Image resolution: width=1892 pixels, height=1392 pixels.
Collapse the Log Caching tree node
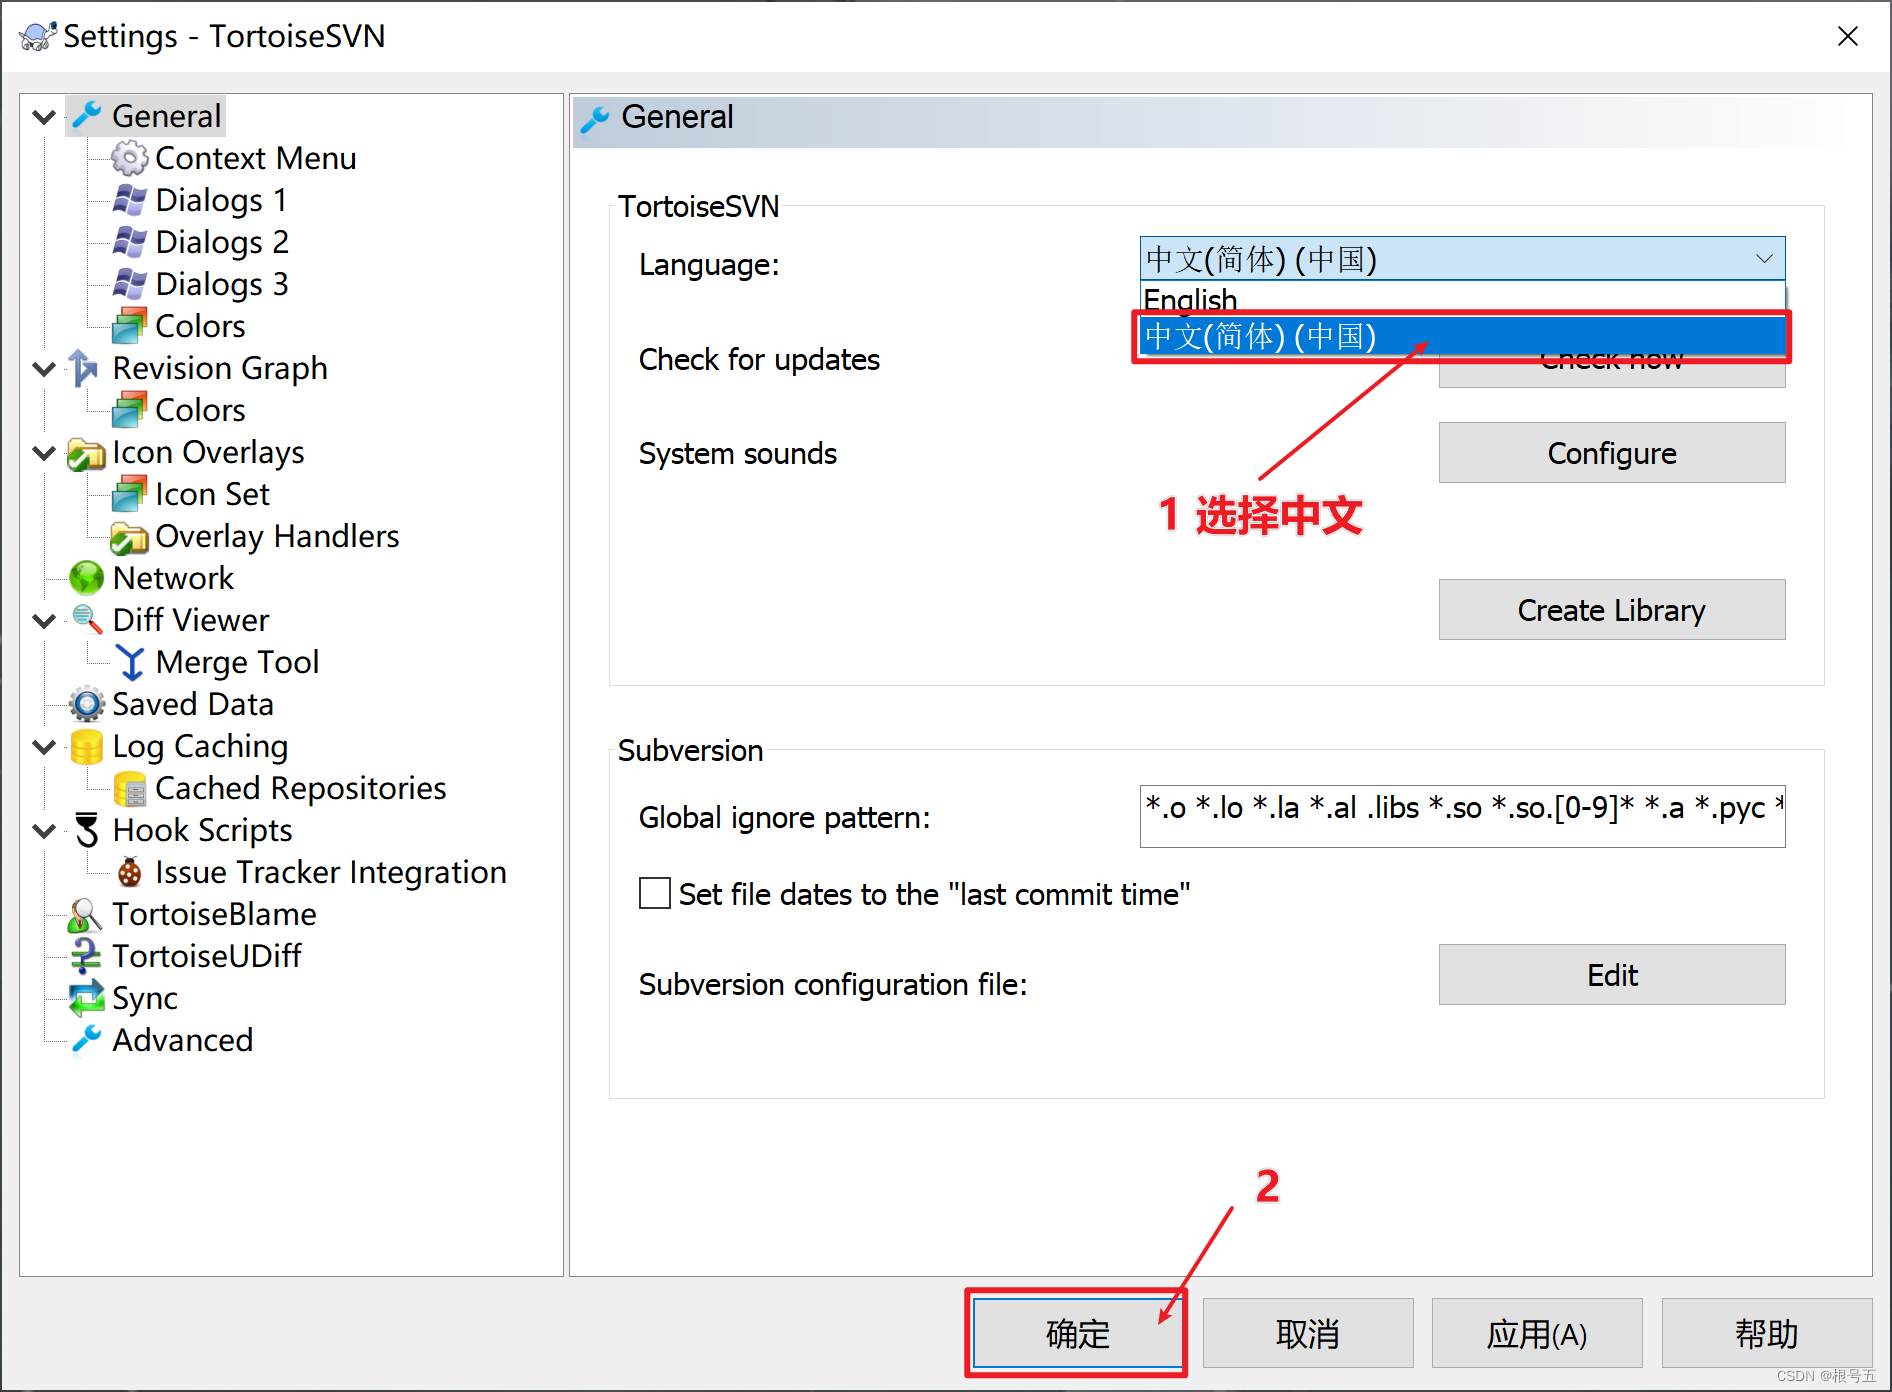click(44, 747)
